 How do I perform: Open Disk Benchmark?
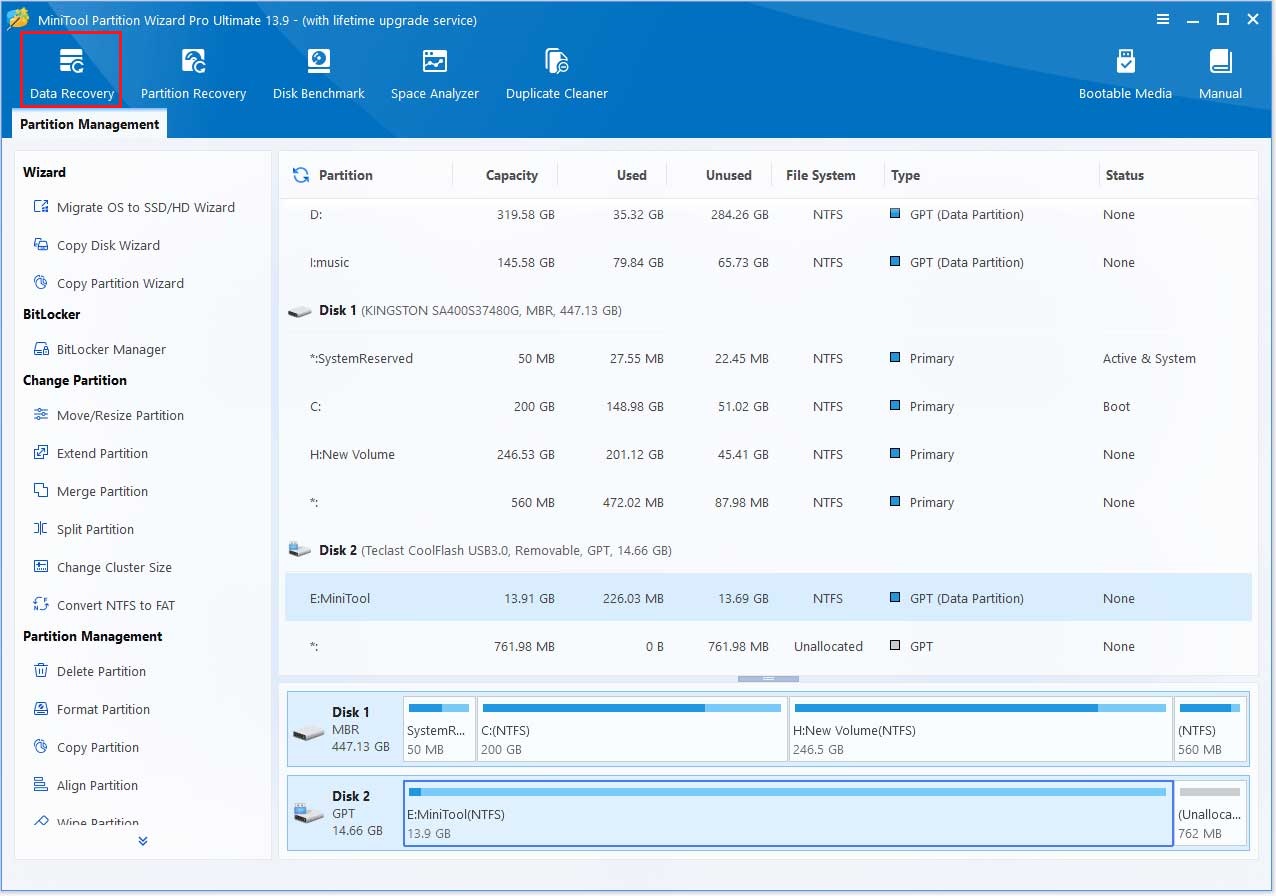click(318, 73)
